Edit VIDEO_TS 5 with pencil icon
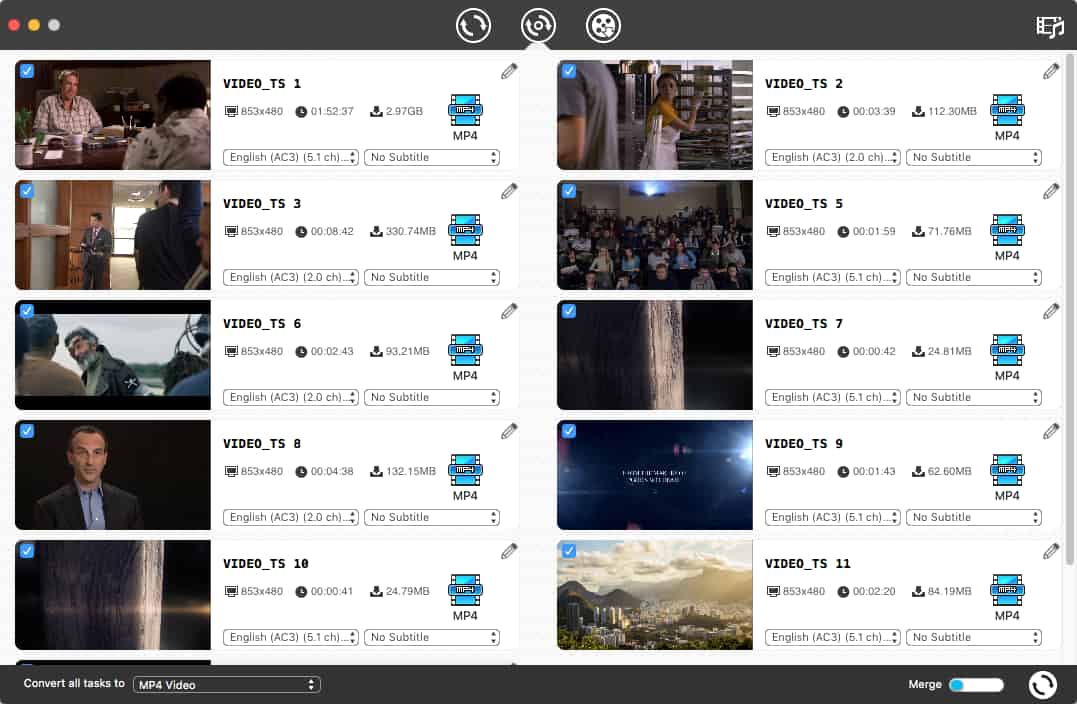This screenshot has width=1077, height=704. pyautogui.click(x=1051, y=192)
